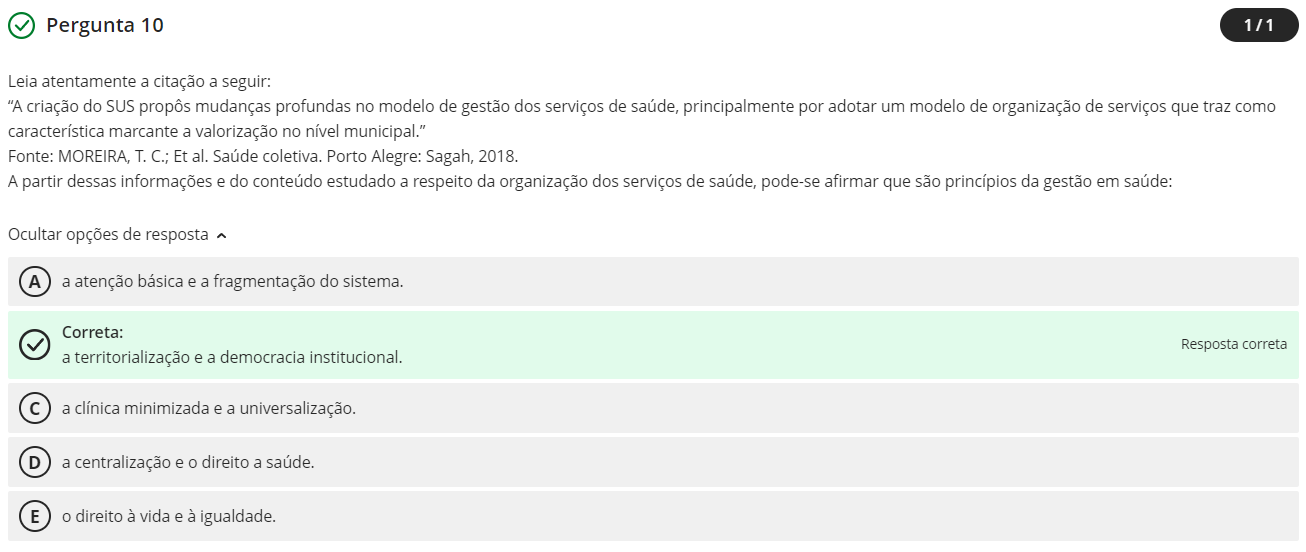1306x552 pixels.
Task: Click the 1/1 score badge
Action: 1258,25
